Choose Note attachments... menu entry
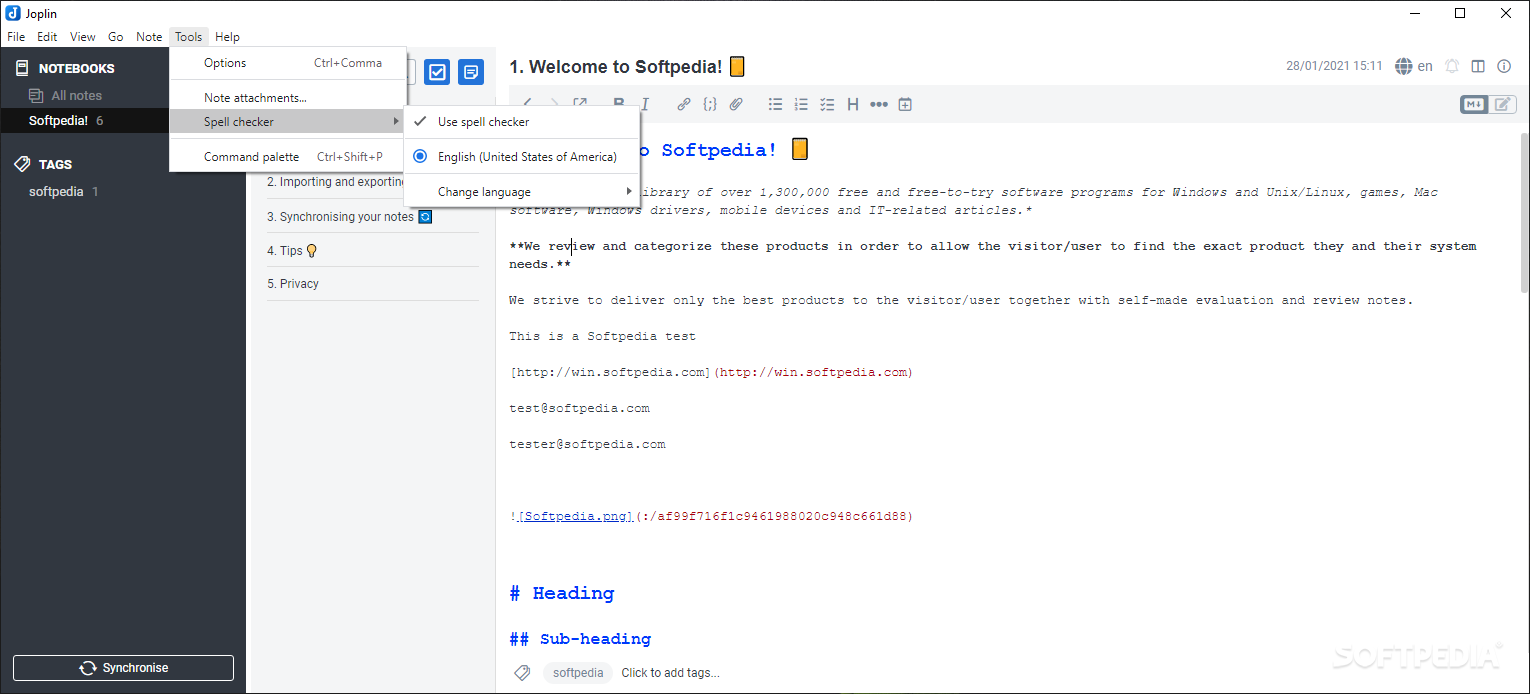 pyautogui.click(x=288, y=97)
